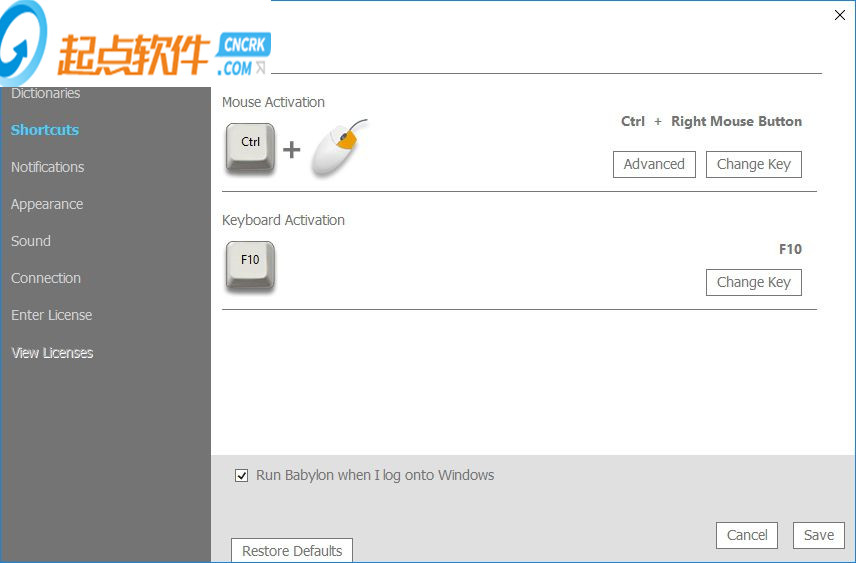This screenshot has width=856, height=563.
Task: Close the settings window
Action: 840,15
